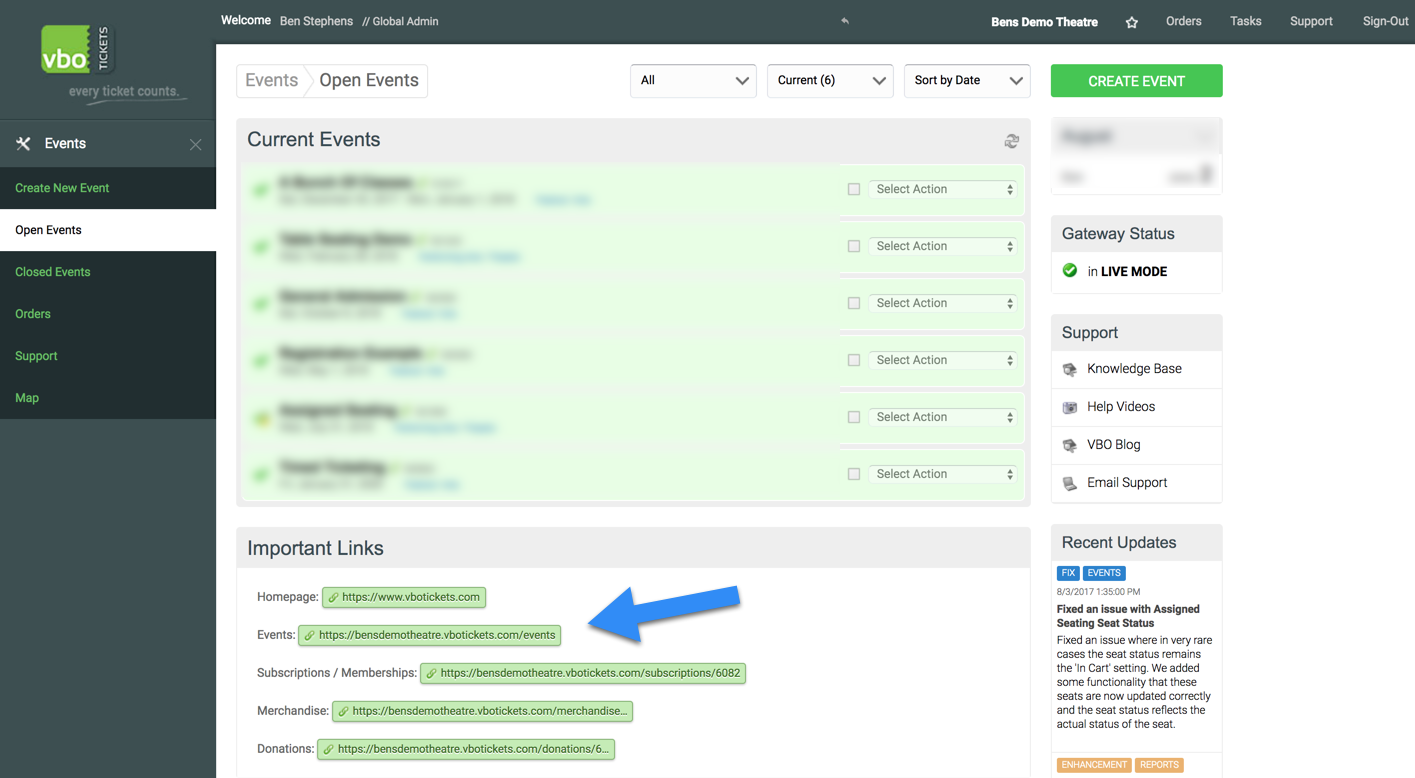Screen dimensions: 1415x778
Task: Click the Open Events breadcrumb
Action: click(369, 81)
